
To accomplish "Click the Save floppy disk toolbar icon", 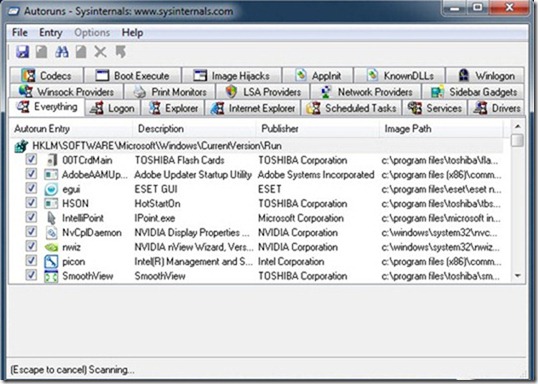I will 22,52.
